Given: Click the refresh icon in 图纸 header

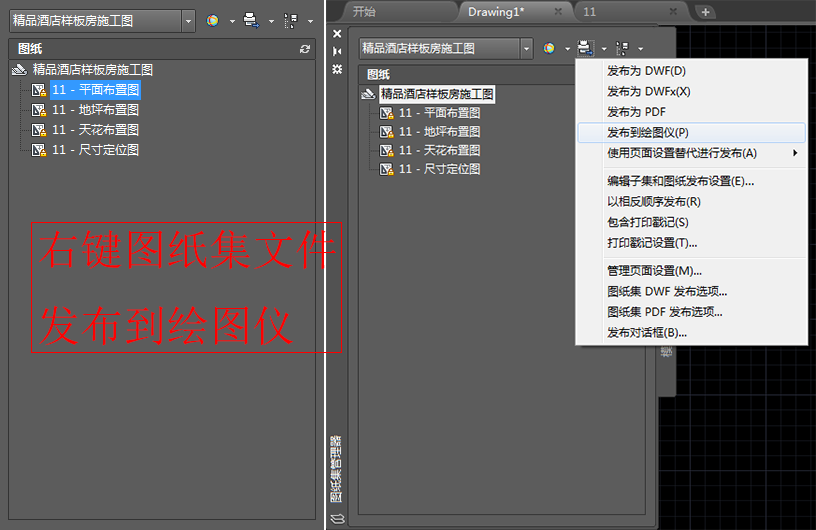Looking at the screenshot, I should coord(305,48).
